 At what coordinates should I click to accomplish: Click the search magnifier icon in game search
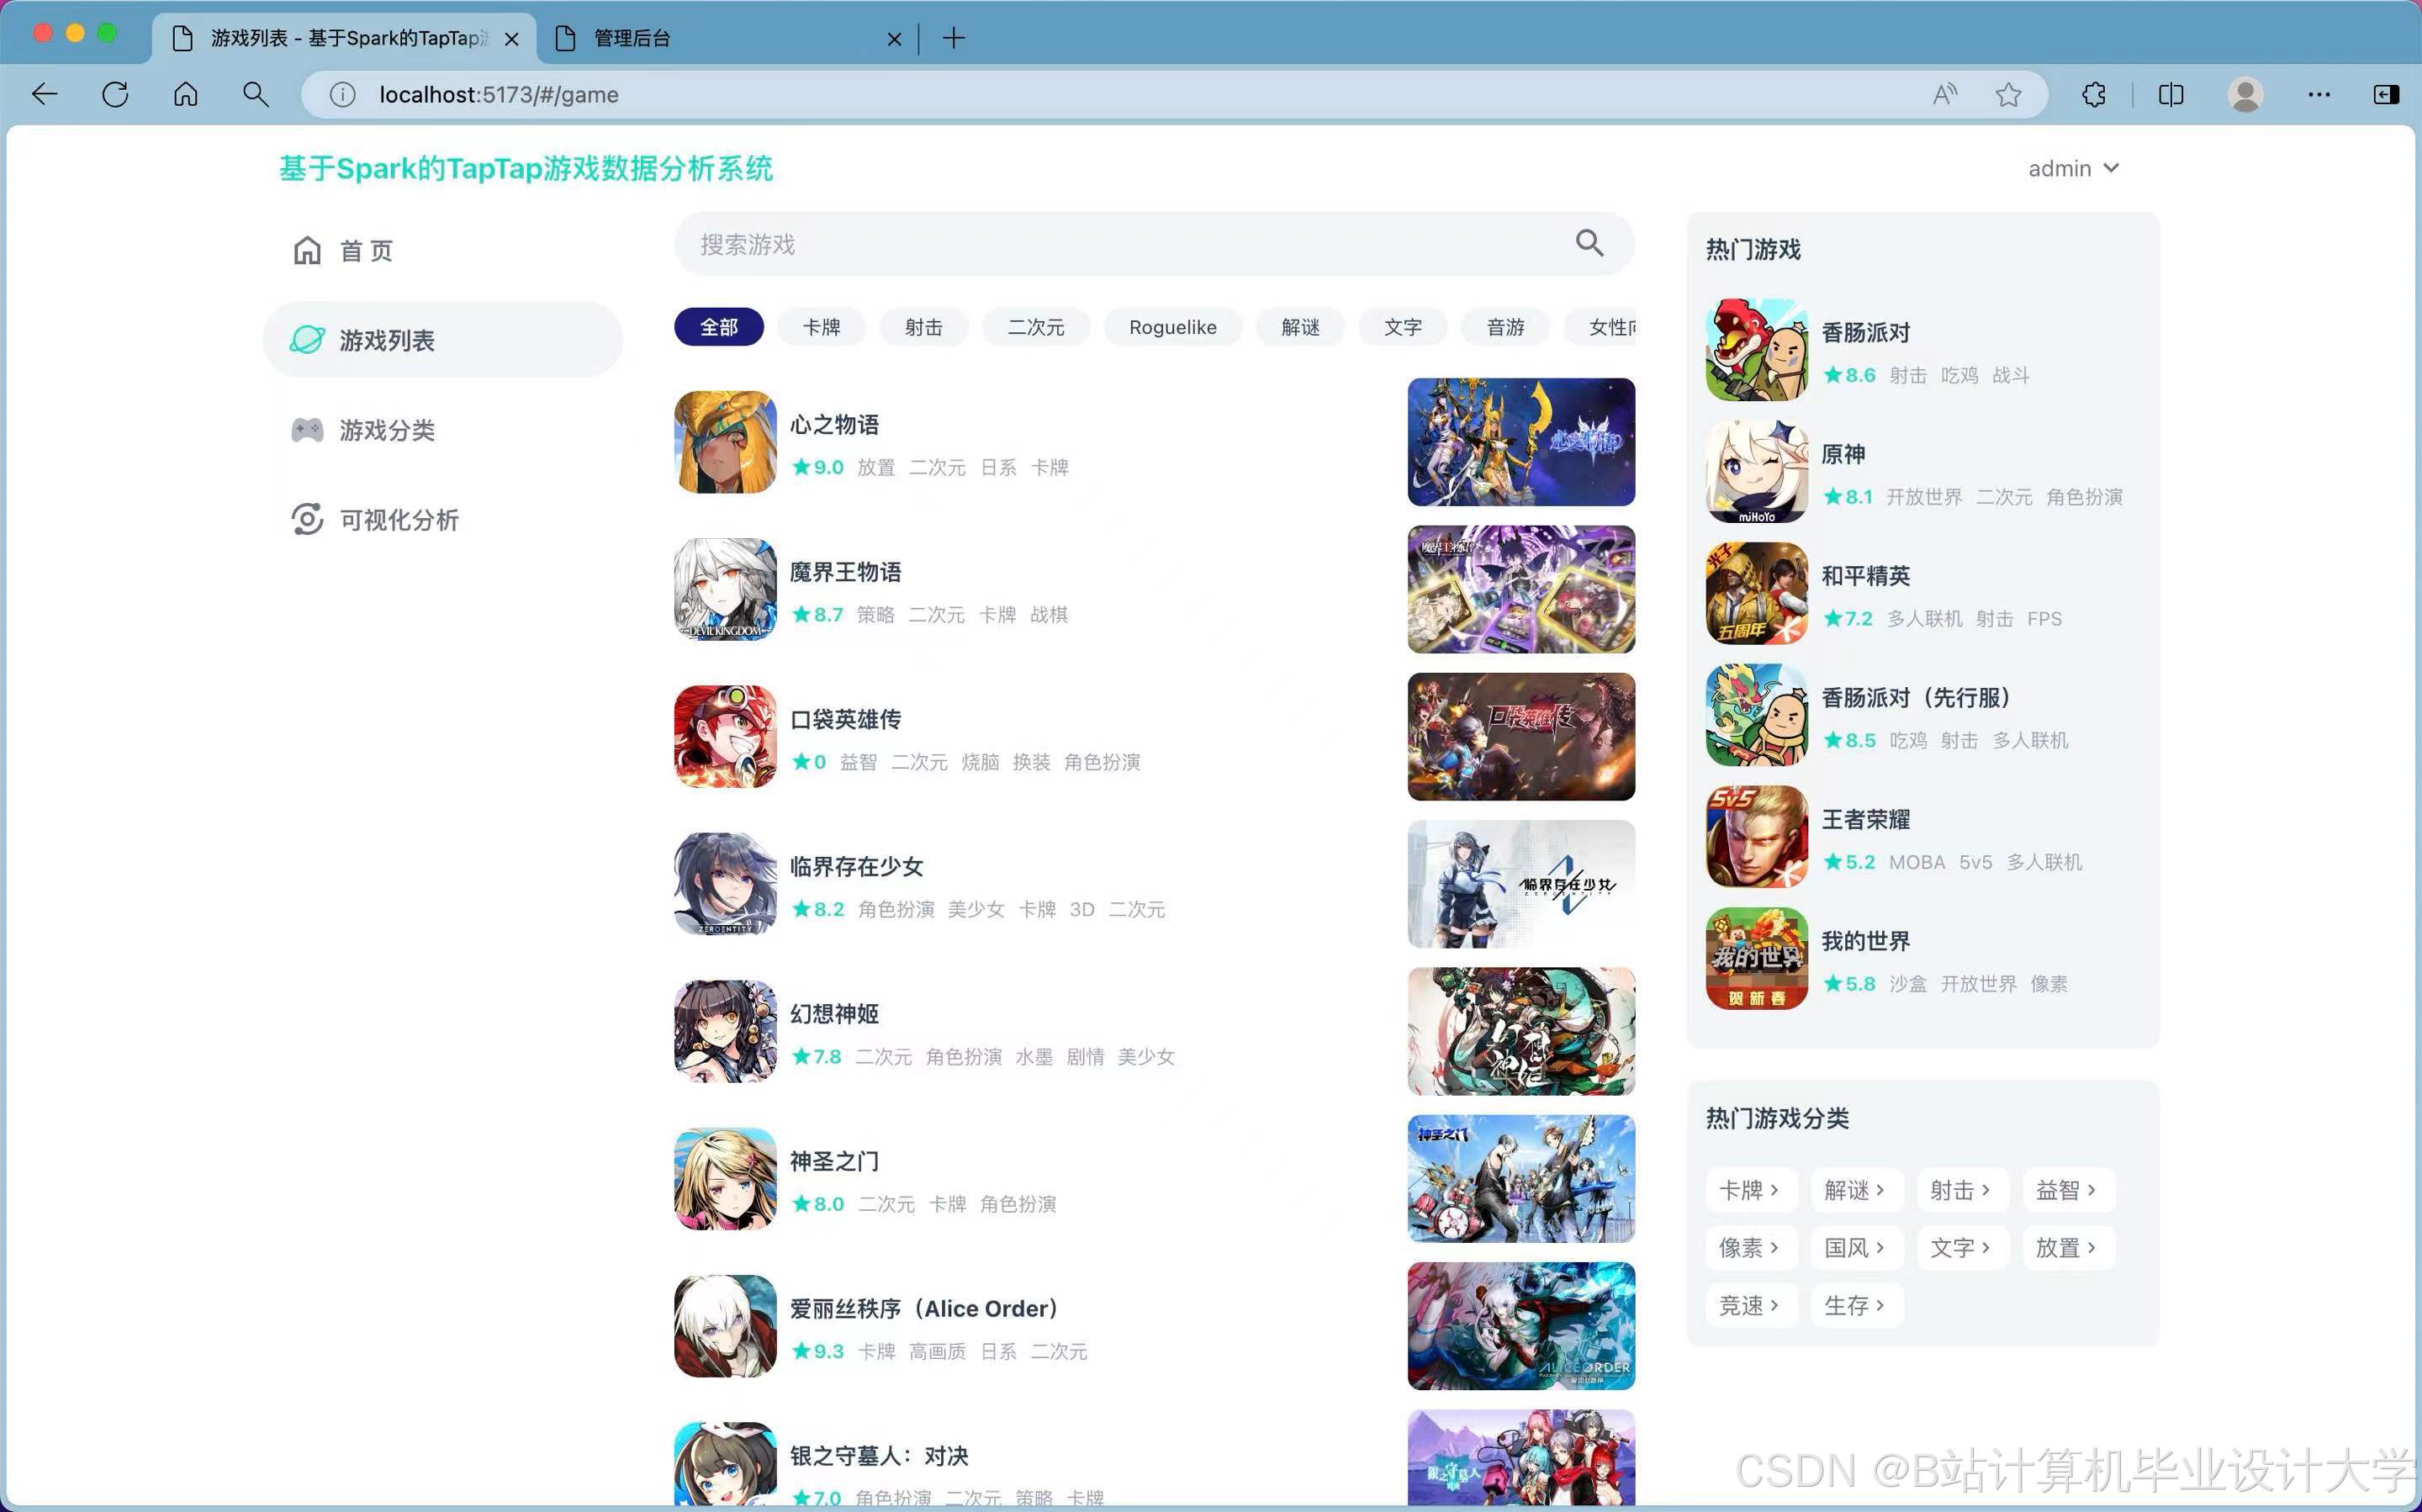[1588, 243]
